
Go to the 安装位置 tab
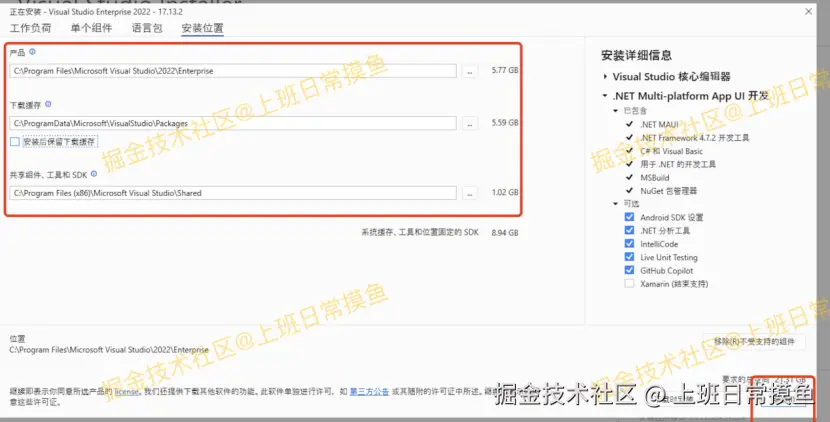pos(202,28)
